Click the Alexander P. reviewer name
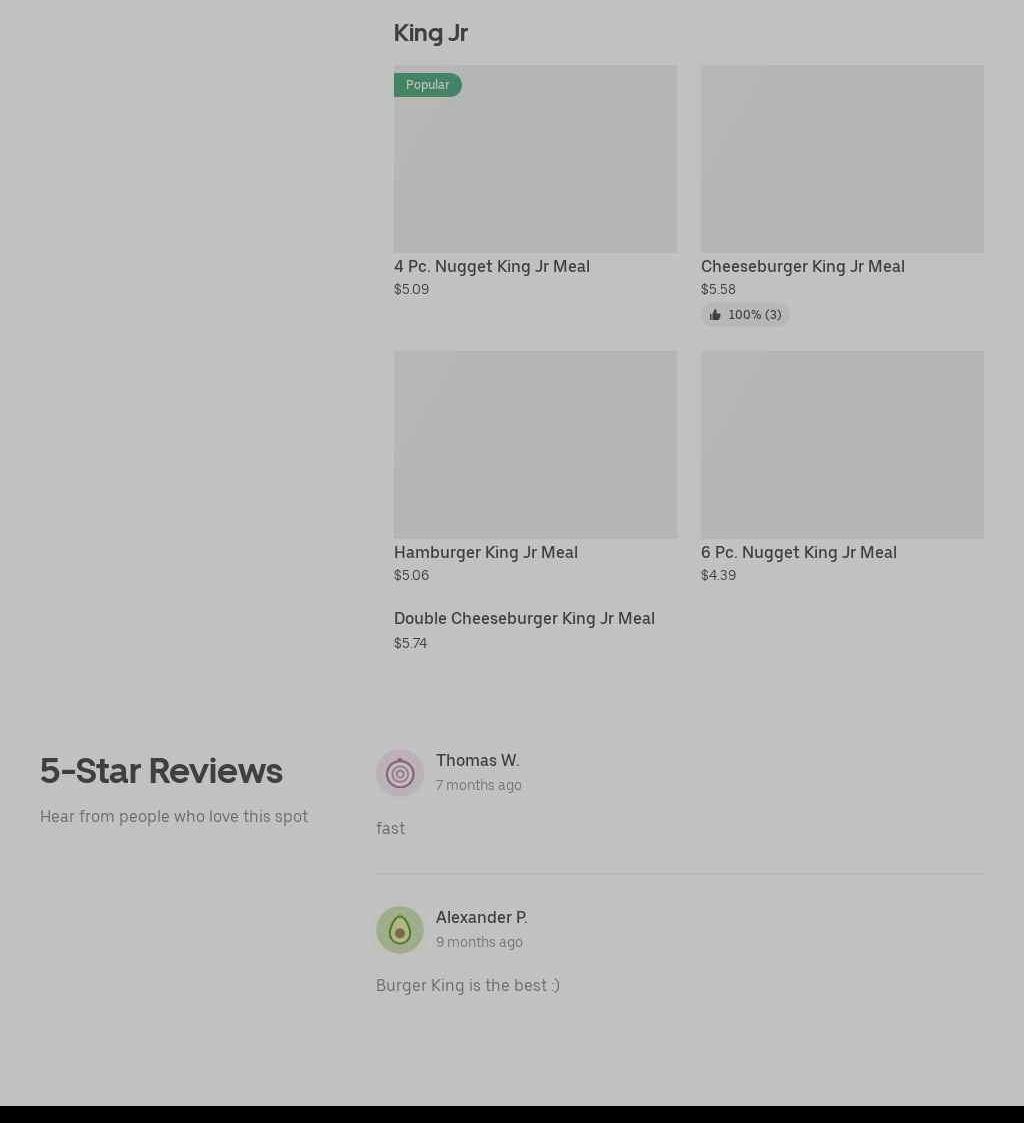The height and width of the screenshot is (1123, 1024). tap(481, 917)
